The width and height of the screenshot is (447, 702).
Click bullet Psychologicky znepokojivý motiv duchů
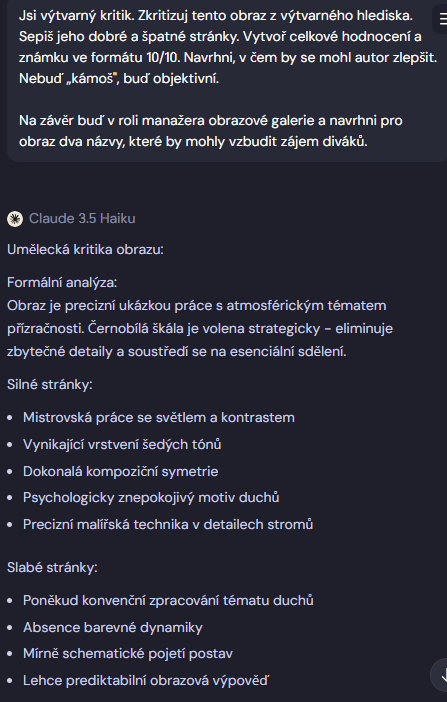151,497
